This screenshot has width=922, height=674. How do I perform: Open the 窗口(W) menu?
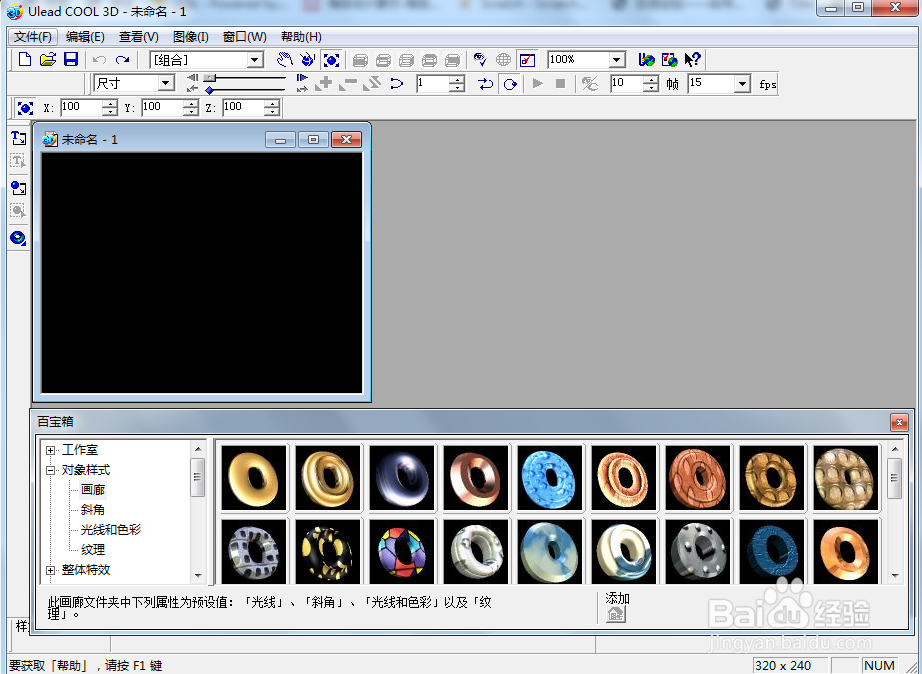click(245, 36)
